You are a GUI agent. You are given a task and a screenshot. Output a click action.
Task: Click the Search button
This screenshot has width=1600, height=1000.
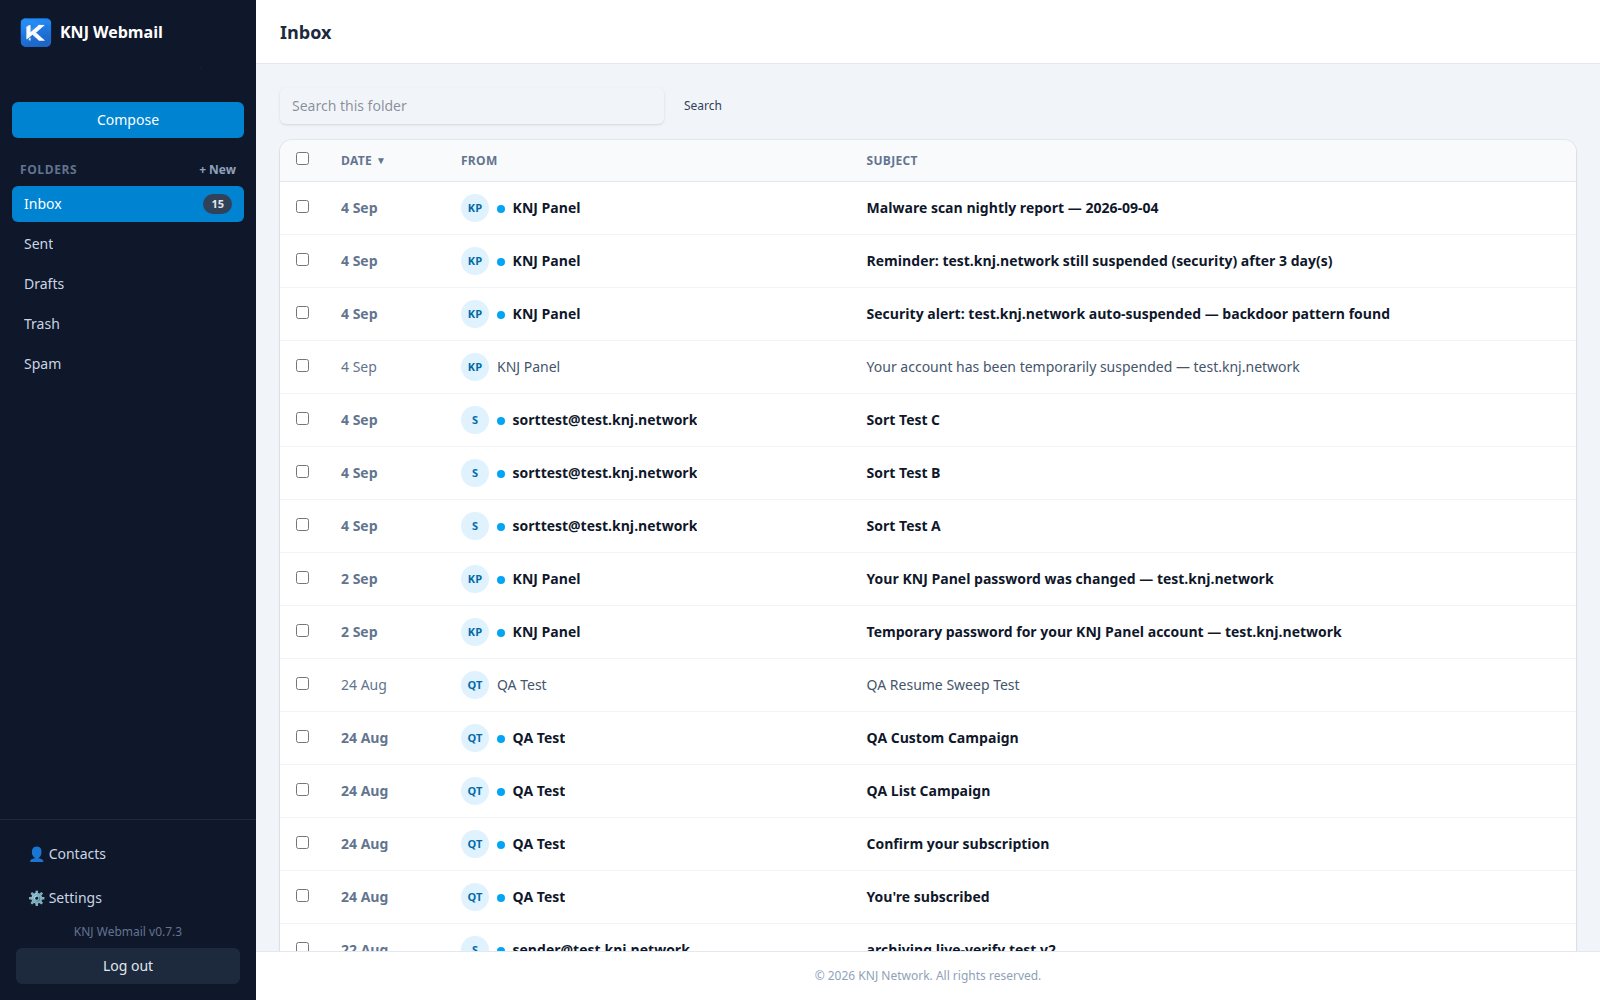[x=703, y=106]
